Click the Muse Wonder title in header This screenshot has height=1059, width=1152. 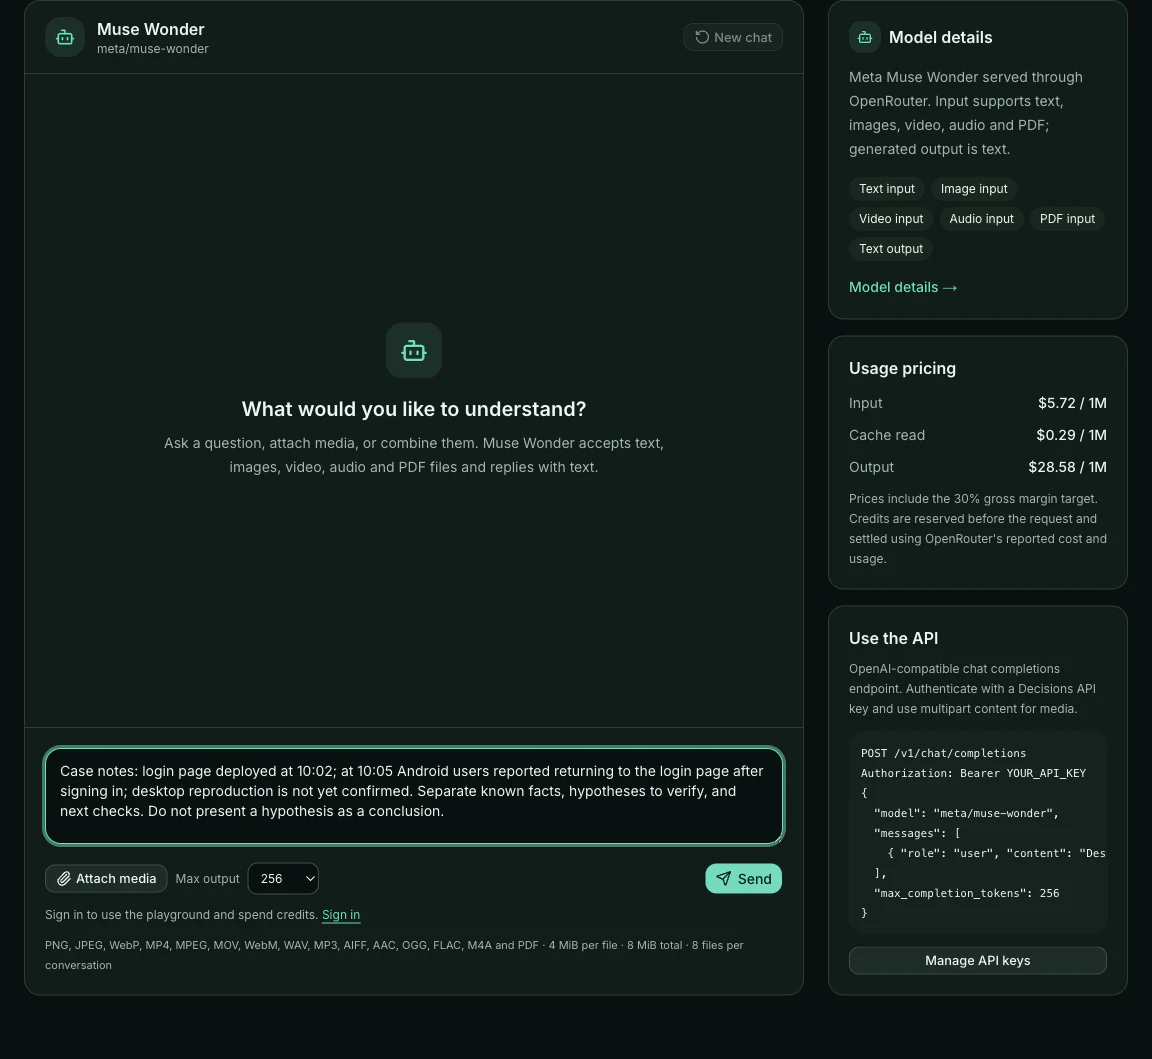coord(151,29)
